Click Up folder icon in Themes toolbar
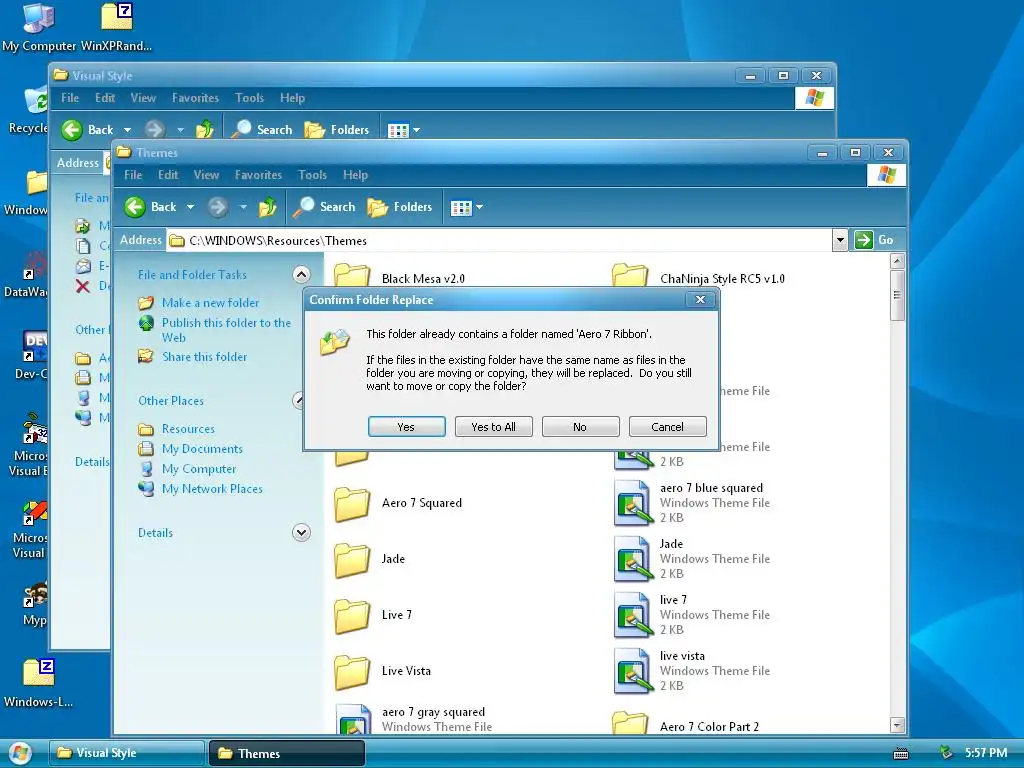Screen dimensions: 1024x768 [x=267, y=207]
